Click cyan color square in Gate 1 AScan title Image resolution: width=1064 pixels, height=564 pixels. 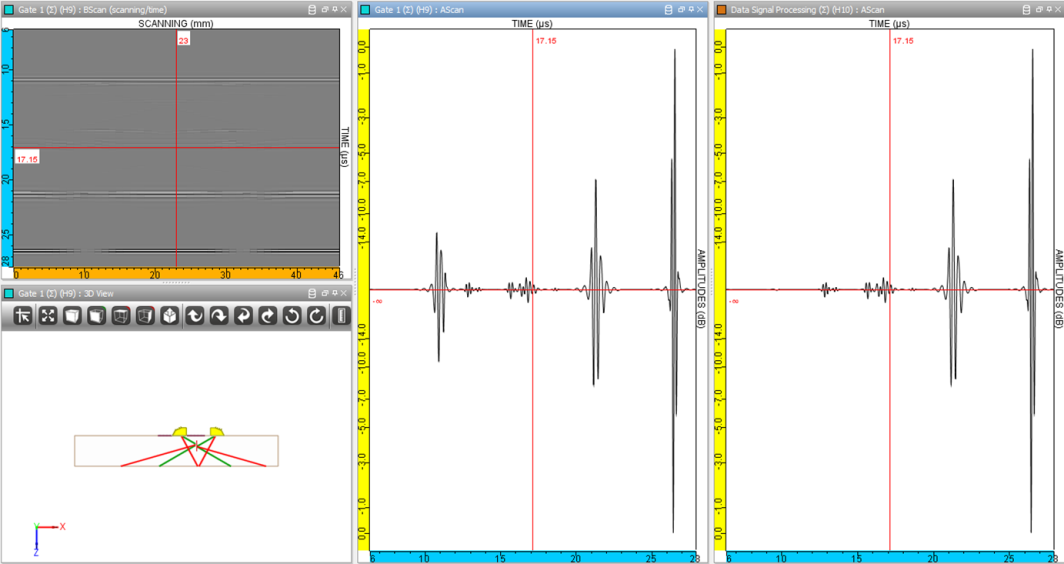tap(366, 9)
